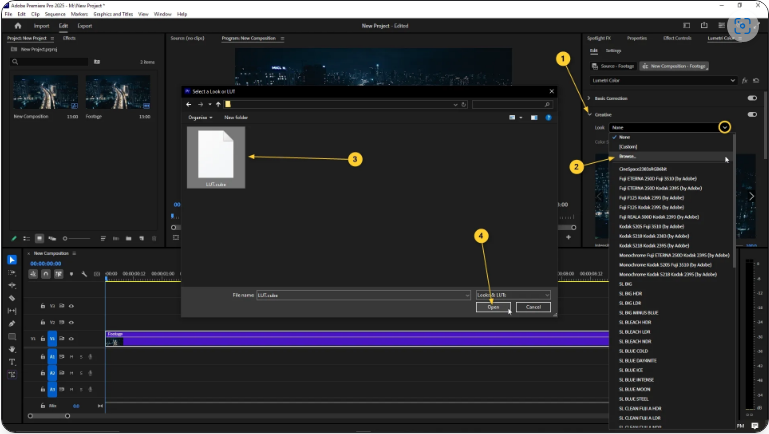Click the Quick Export share icon
This screenshot has height=434, width=769.
pyautogui.click(x=704, y=26)
